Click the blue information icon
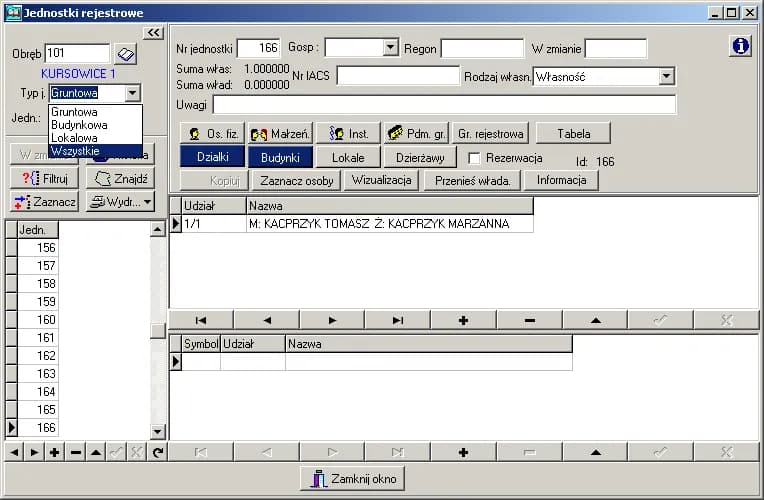Image resolution: width=764 pixels, height=500 pixels. pos(740,46)
